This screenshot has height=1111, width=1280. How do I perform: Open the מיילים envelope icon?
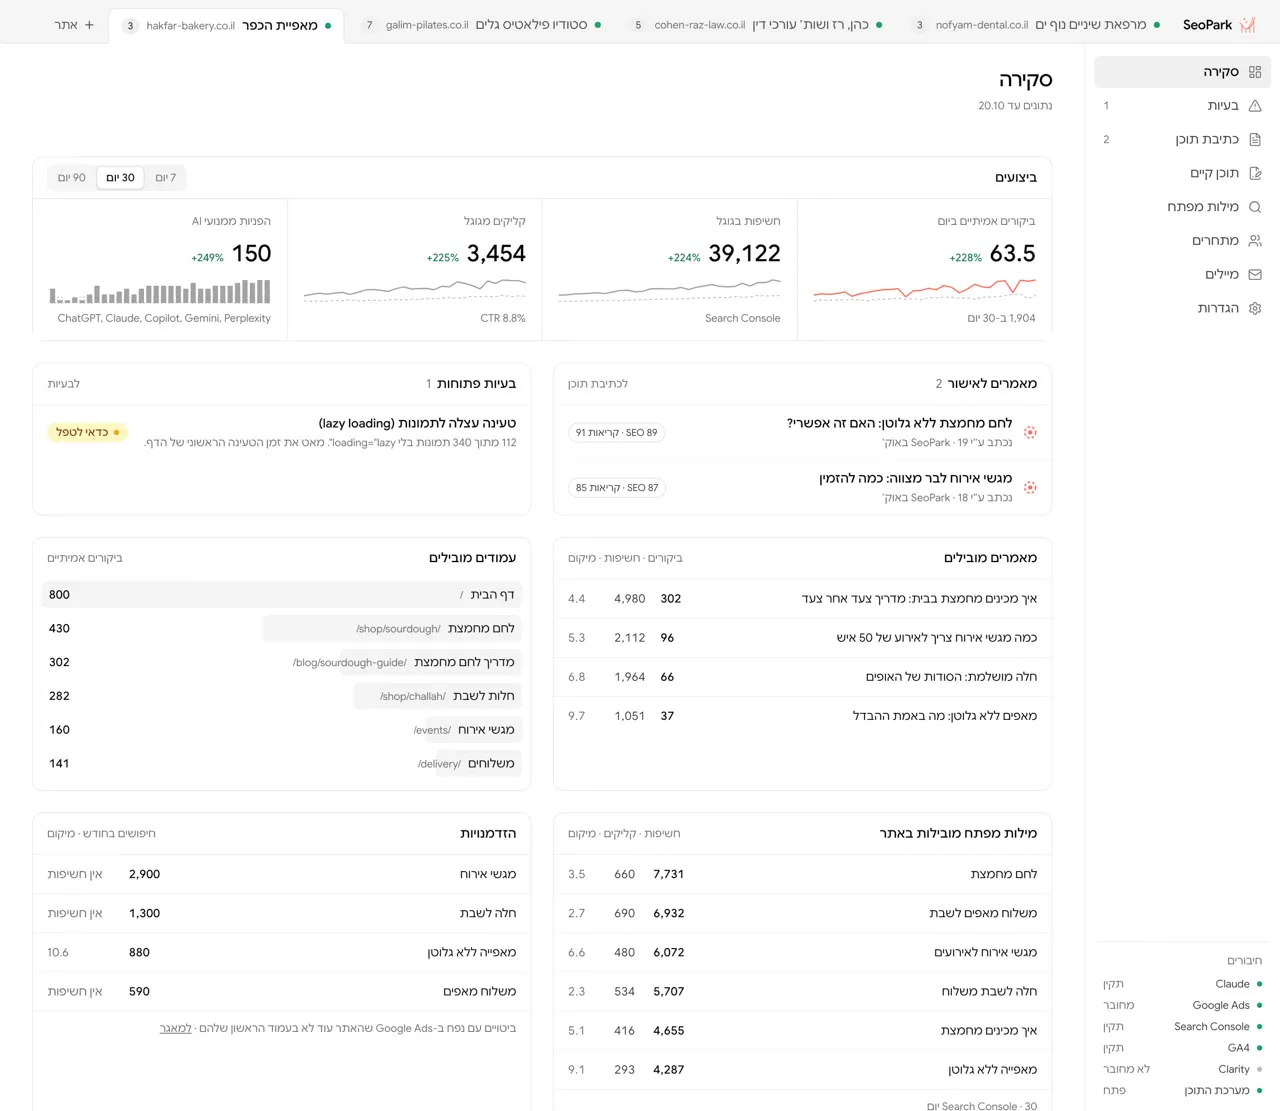click(x=1255, y=275)
